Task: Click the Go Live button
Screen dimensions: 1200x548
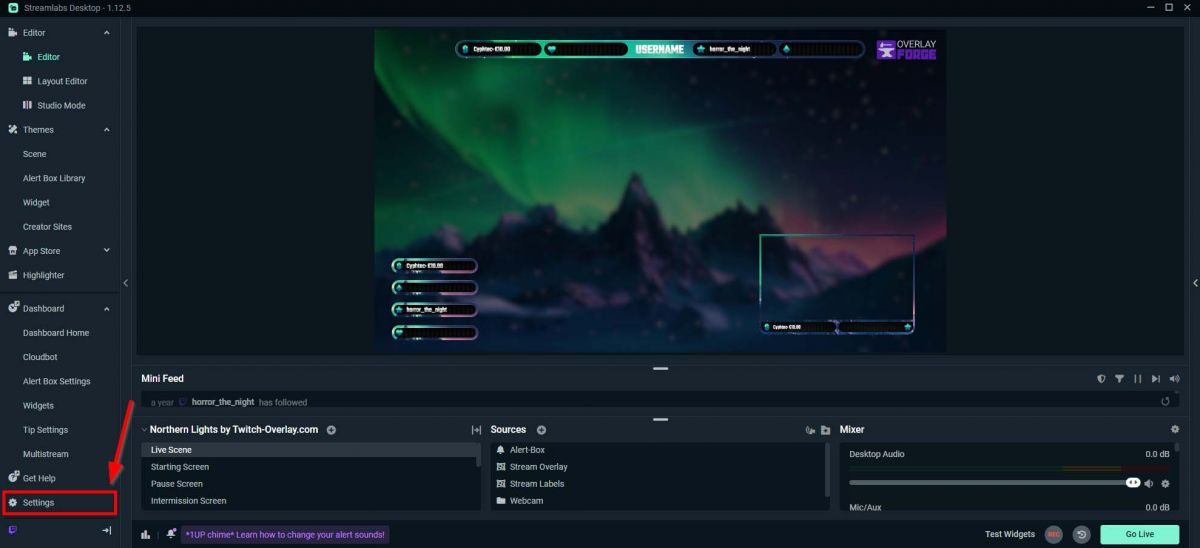Action: 1139,535
